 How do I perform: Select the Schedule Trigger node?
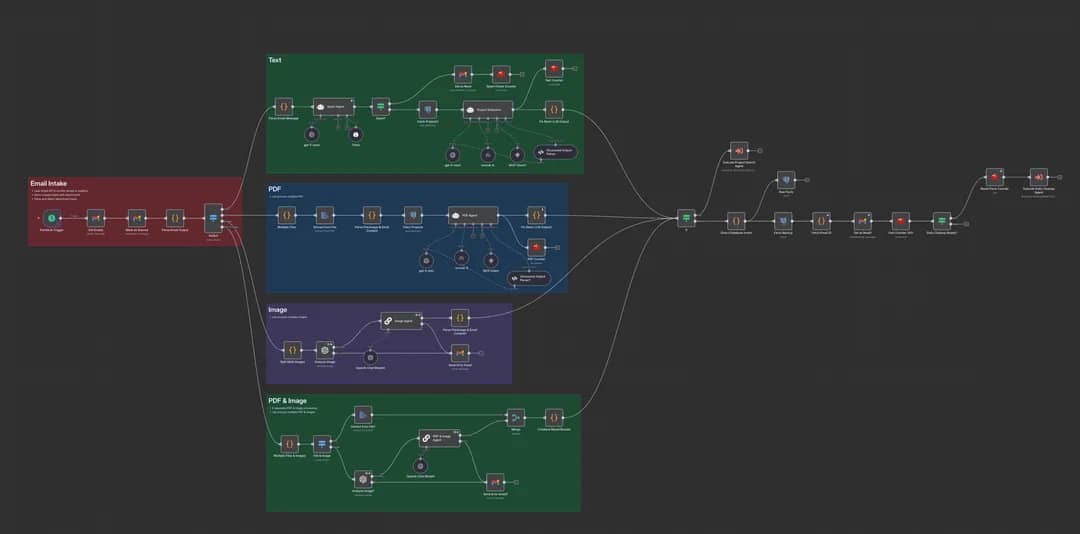click(51, 218)
